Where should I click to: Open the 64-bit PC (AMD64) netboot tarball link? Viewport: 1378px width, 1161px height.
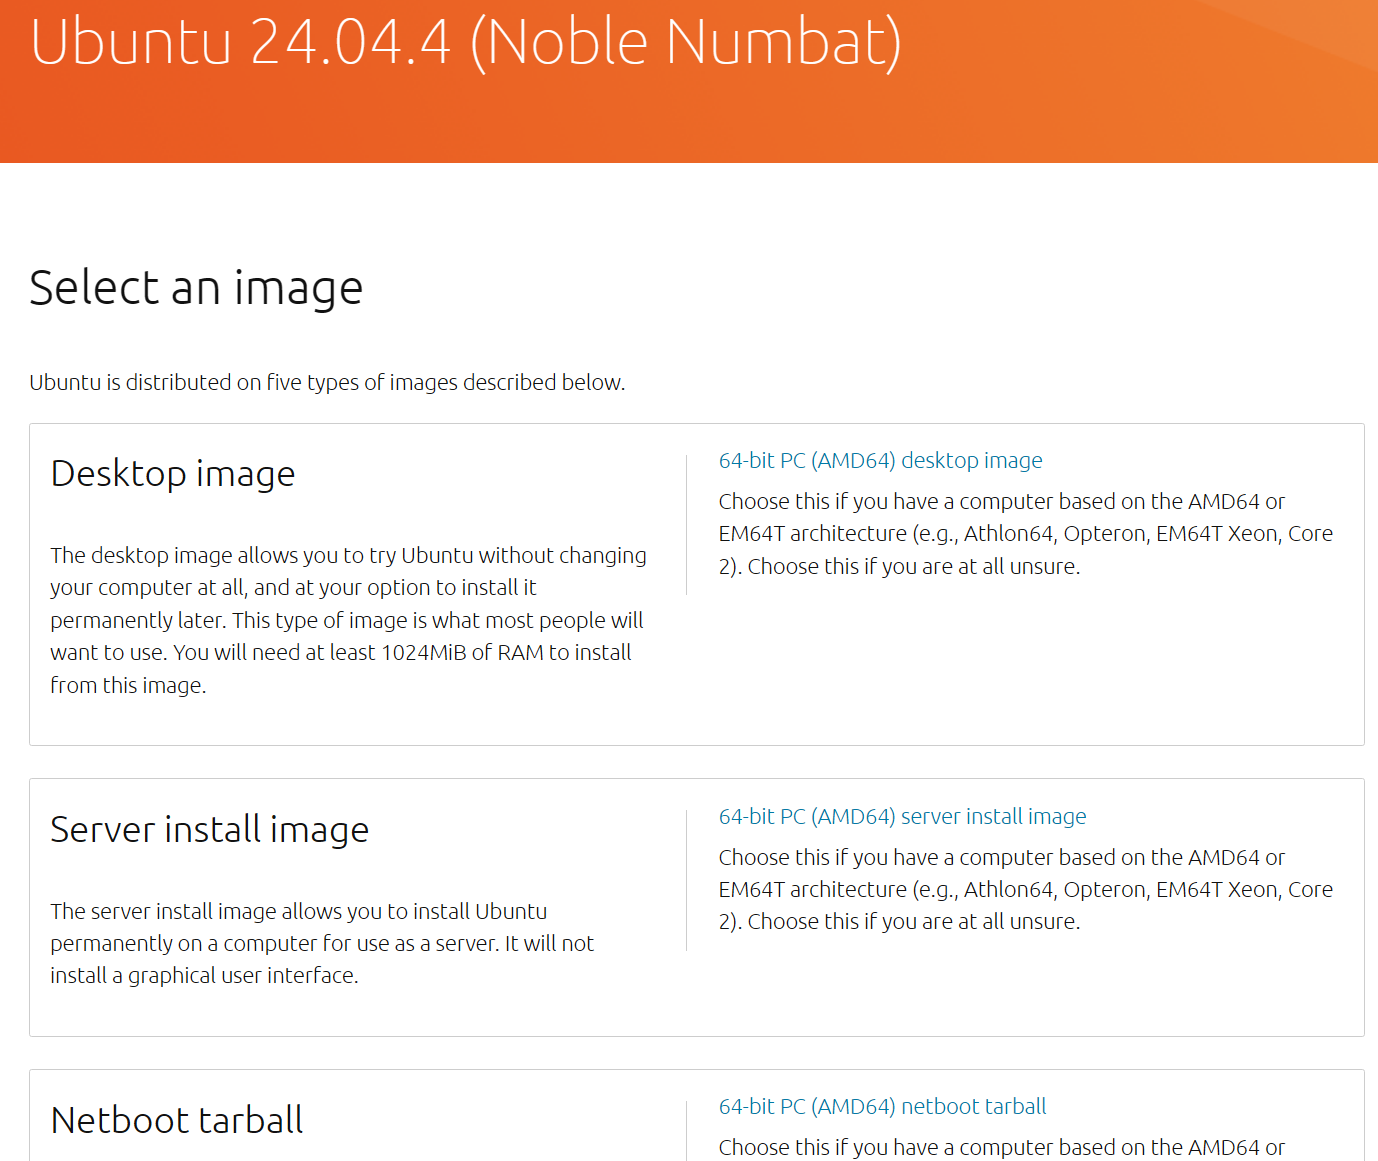(x=882, y=1107)
